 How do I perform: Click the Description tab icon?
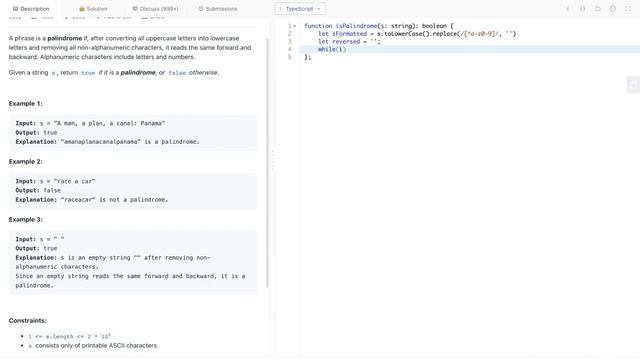click(x=16, y=9)
